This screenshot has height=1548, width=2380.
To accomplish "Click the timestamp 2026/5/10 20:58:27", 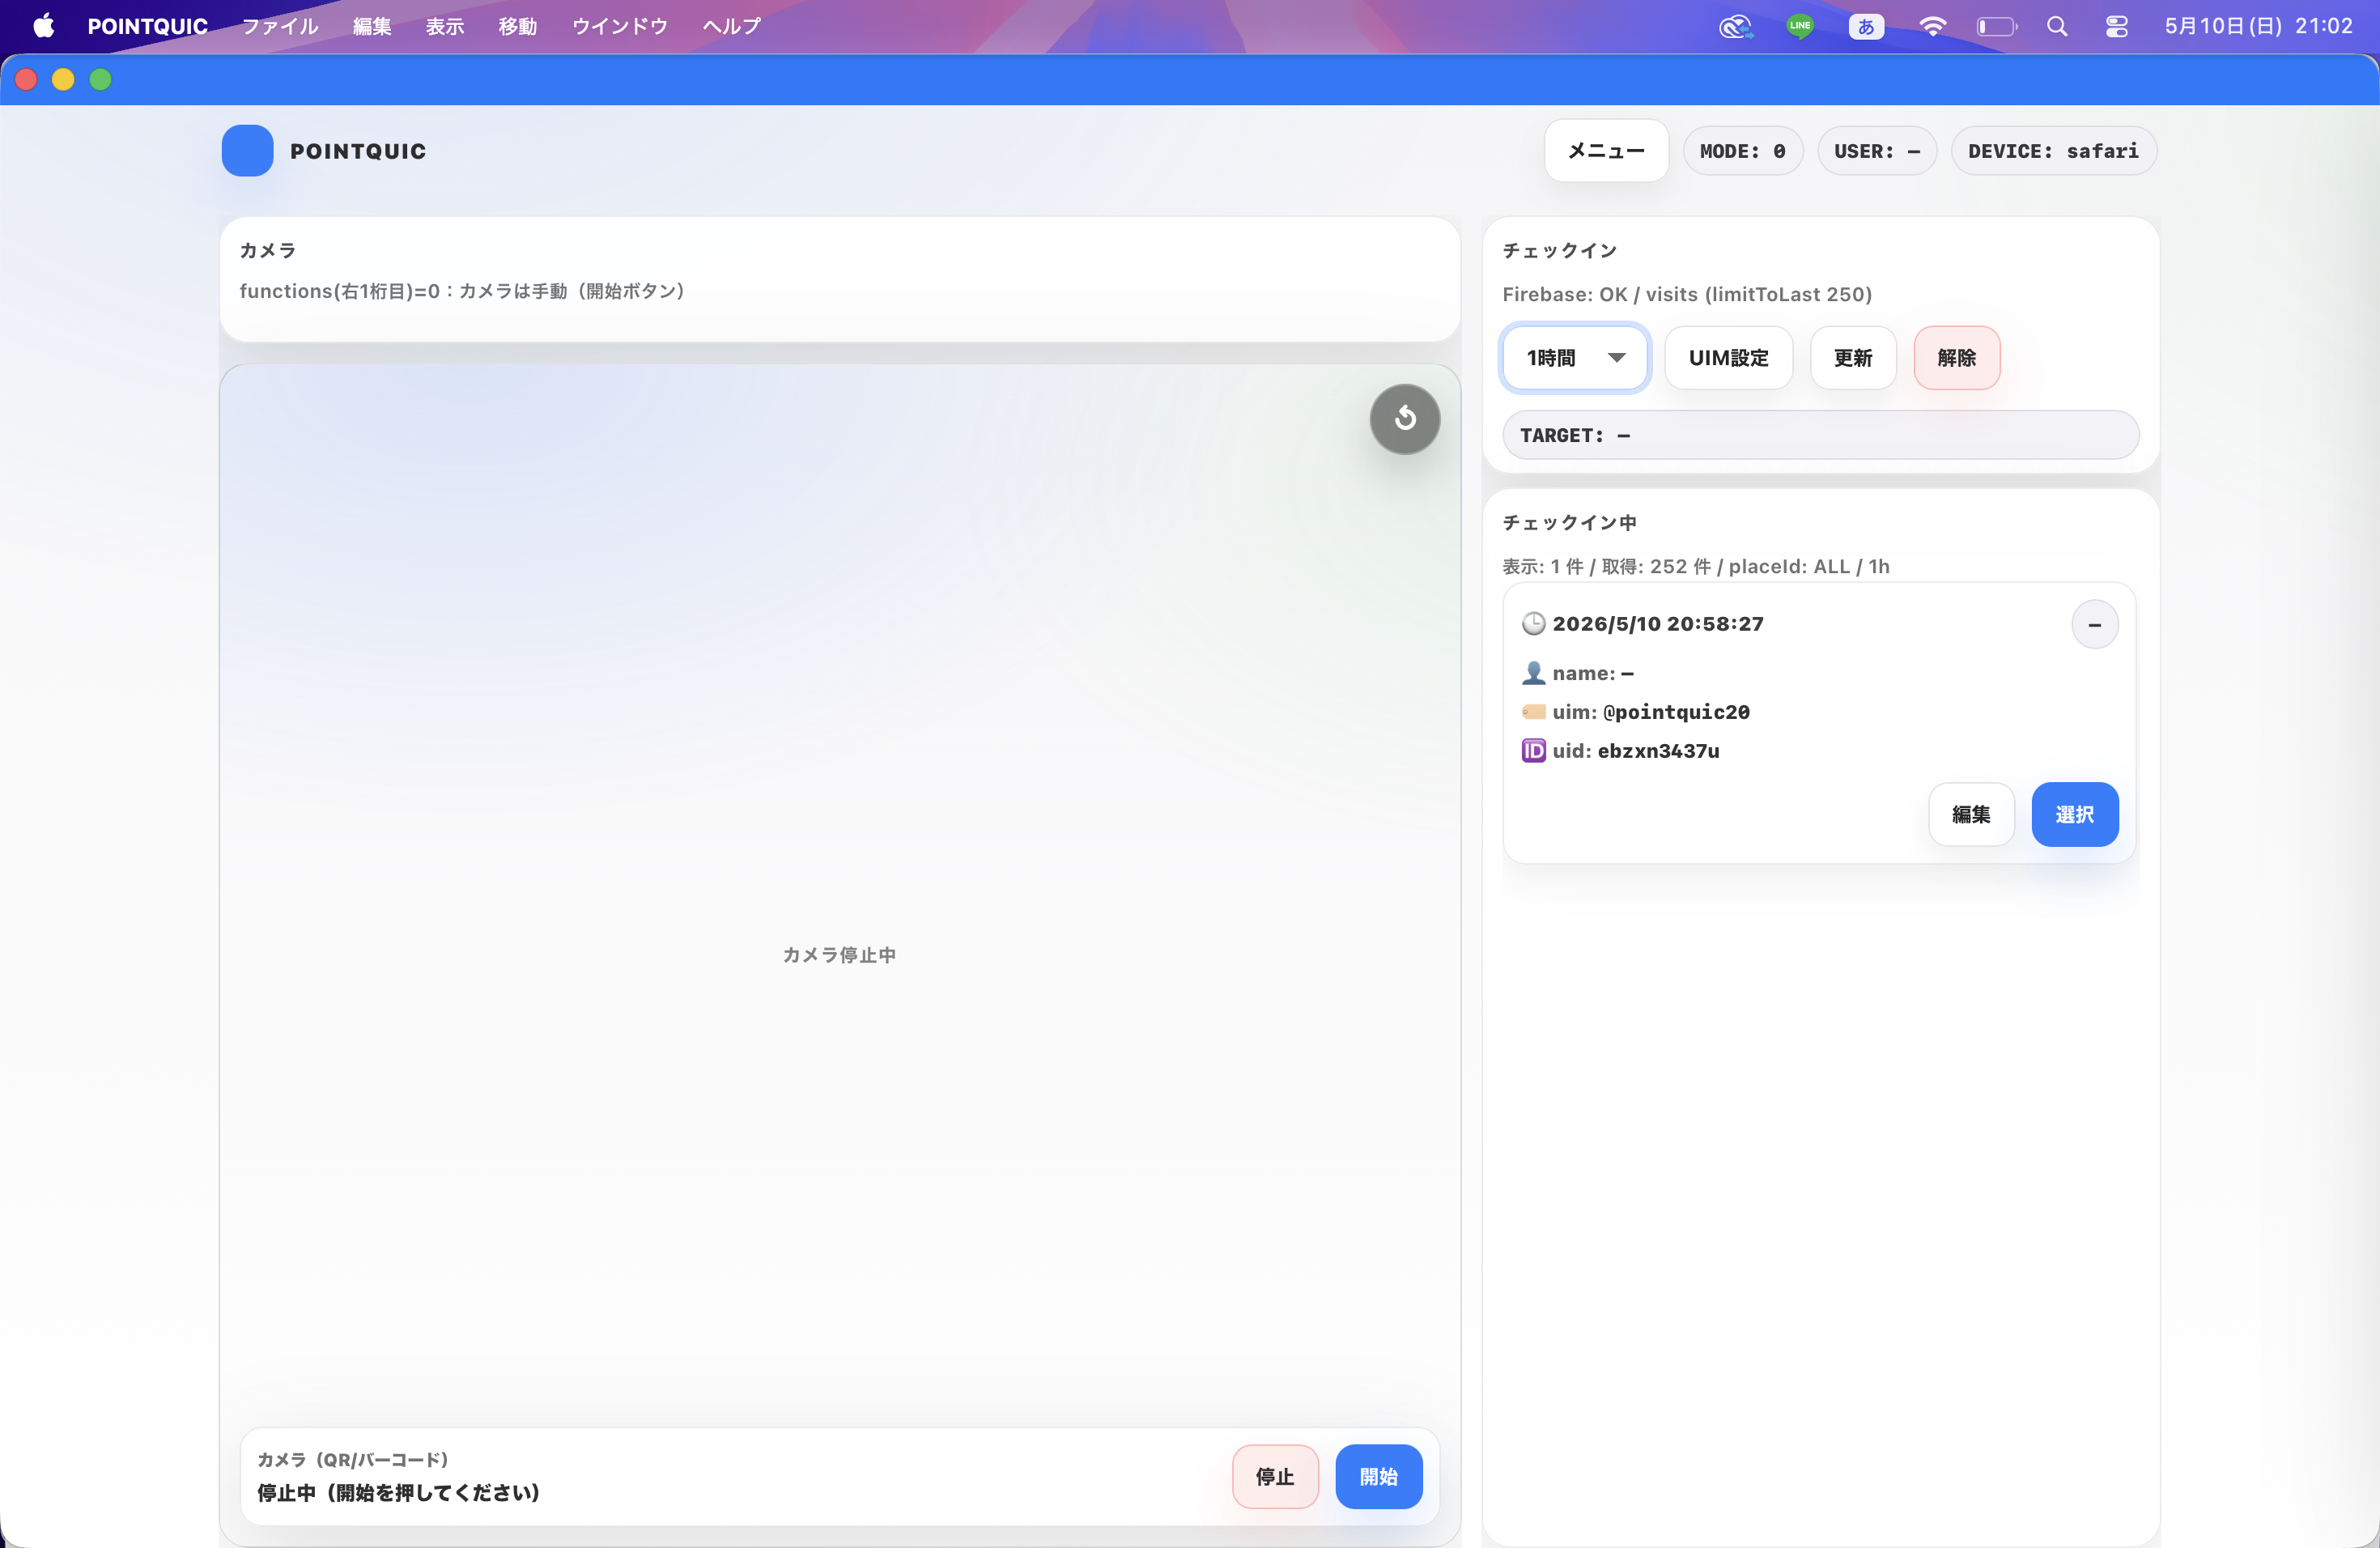I will (1658, 624).
